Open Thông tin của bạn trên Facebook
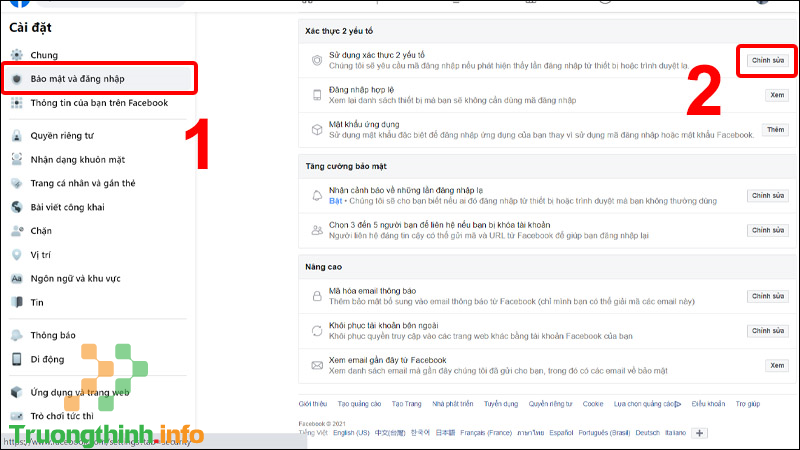Viewport: 800px width, 450px height. [x=97, y=103]
